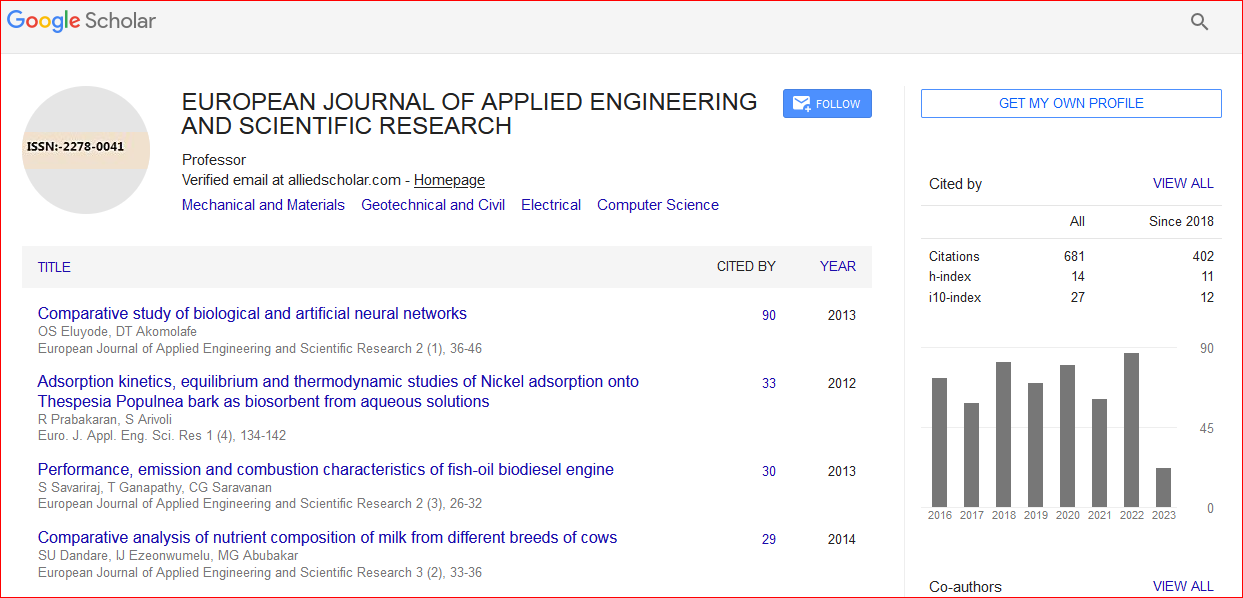Click the search magnifier icon
1243x598 pixels.
click(1199, 22)
